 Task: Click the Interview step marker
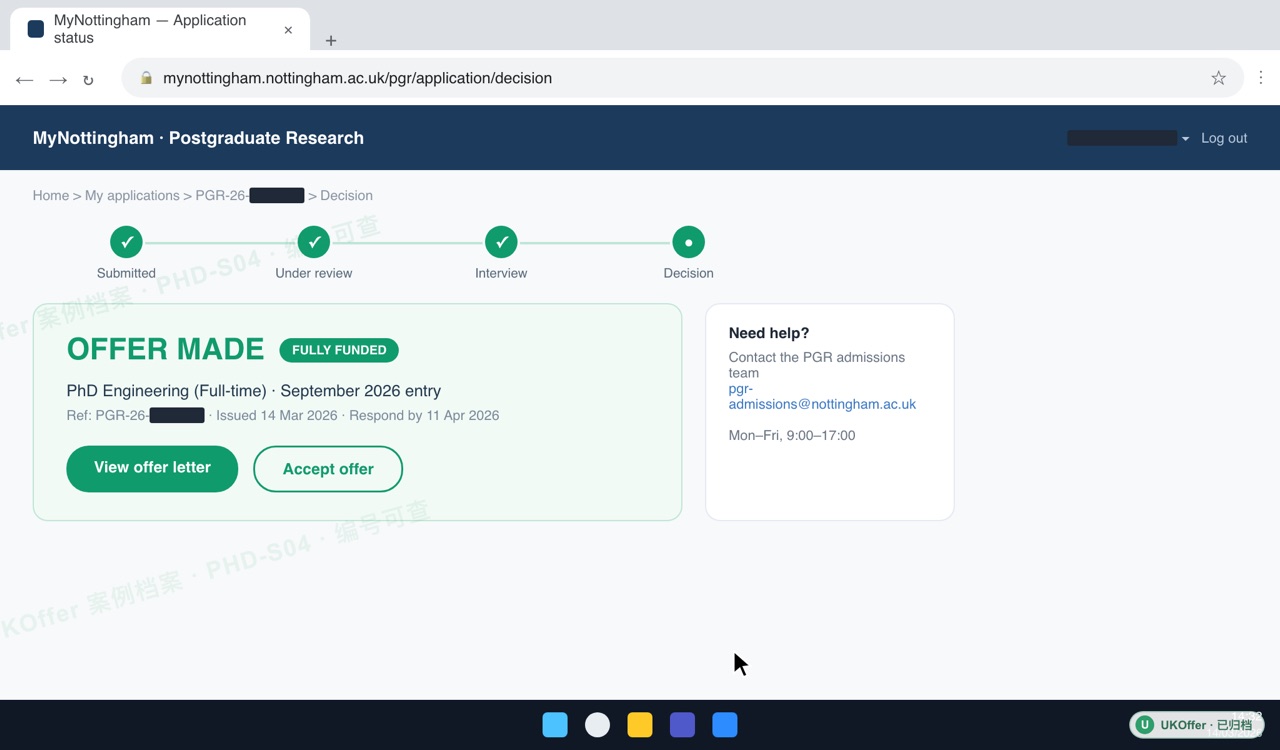pos(501,242)
